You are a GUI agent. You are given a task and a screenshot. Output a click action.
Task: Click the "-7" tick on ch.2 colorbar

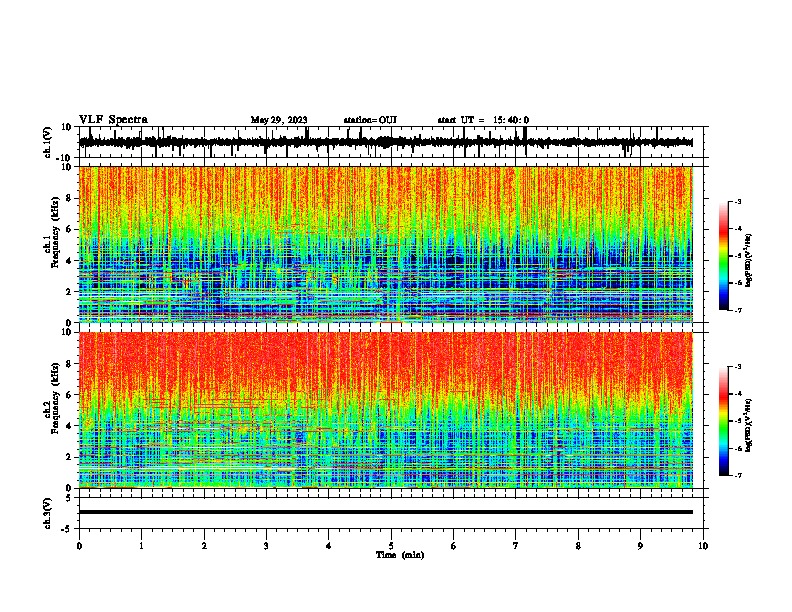click(x=738, y=476)
